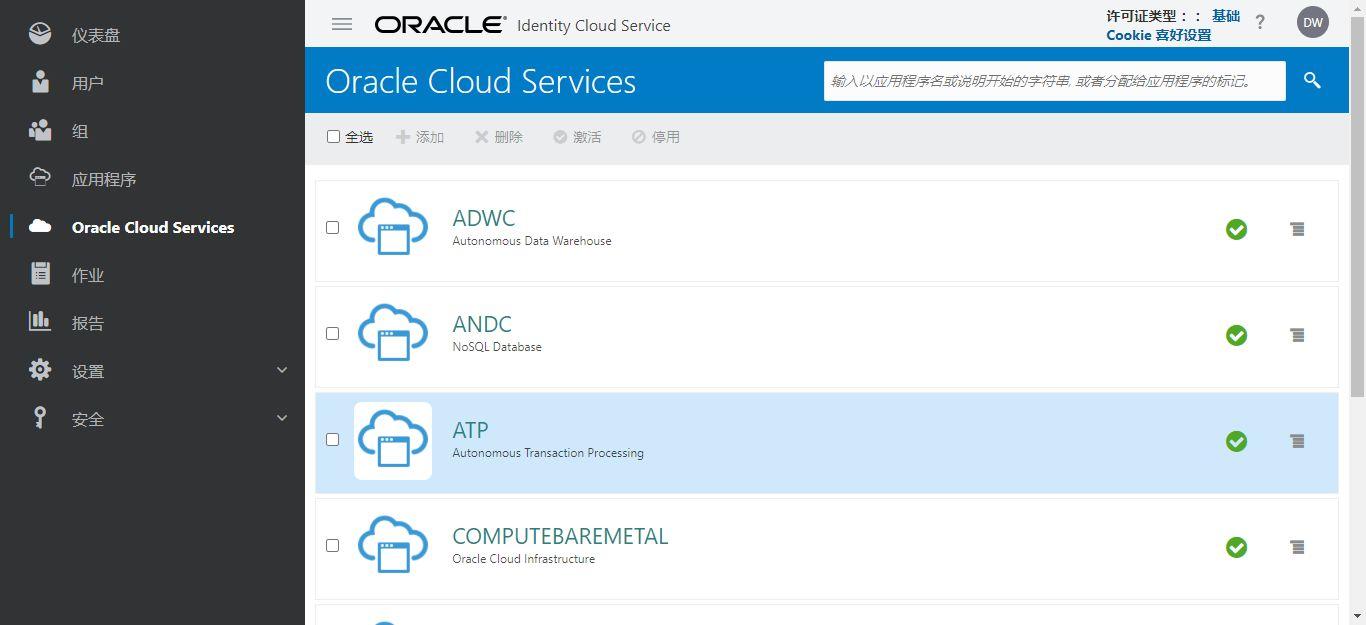This screenshot has width=1366, height=625.
Task: Open the 基础 license type link
Action: (1226, 16)
